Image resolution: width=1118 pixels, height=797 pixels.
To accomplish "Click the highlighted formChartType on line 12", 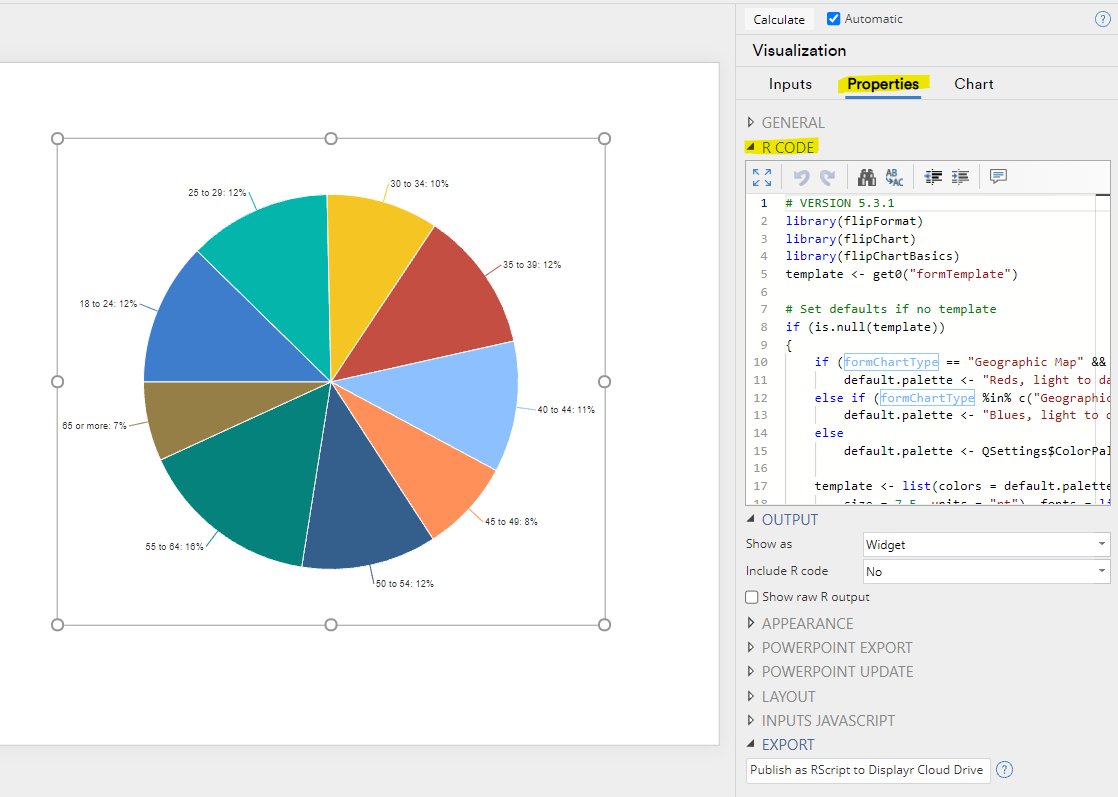I will point(927,398).
